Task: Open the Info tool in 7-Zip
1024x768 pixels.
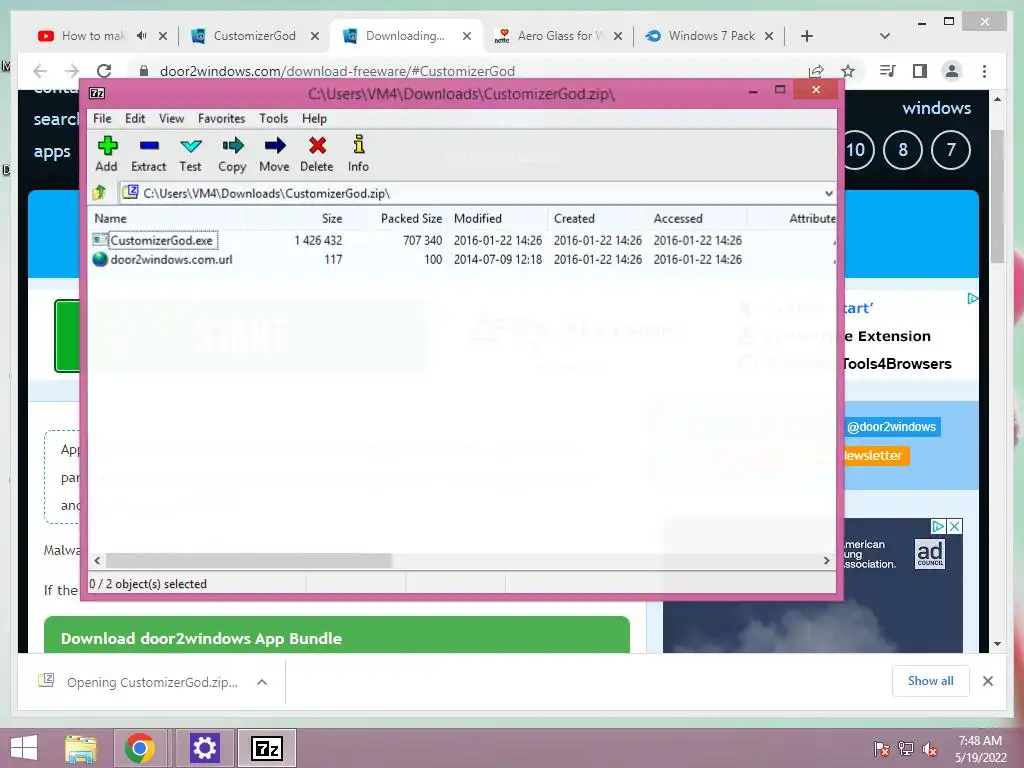Action: (x=358, y=154)
